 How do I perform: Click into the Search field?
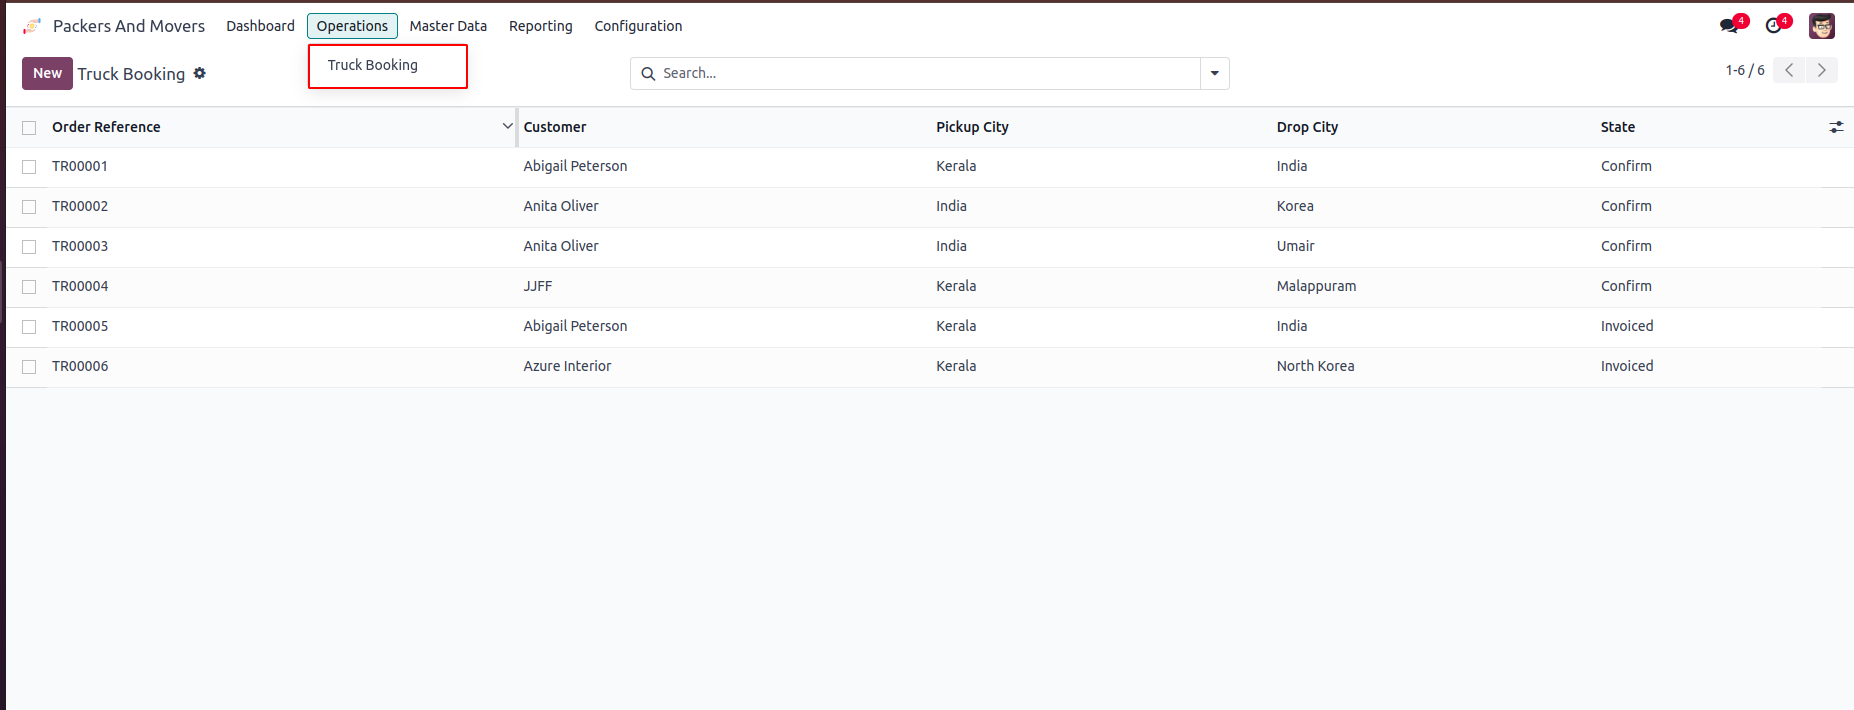coord(928,73)
